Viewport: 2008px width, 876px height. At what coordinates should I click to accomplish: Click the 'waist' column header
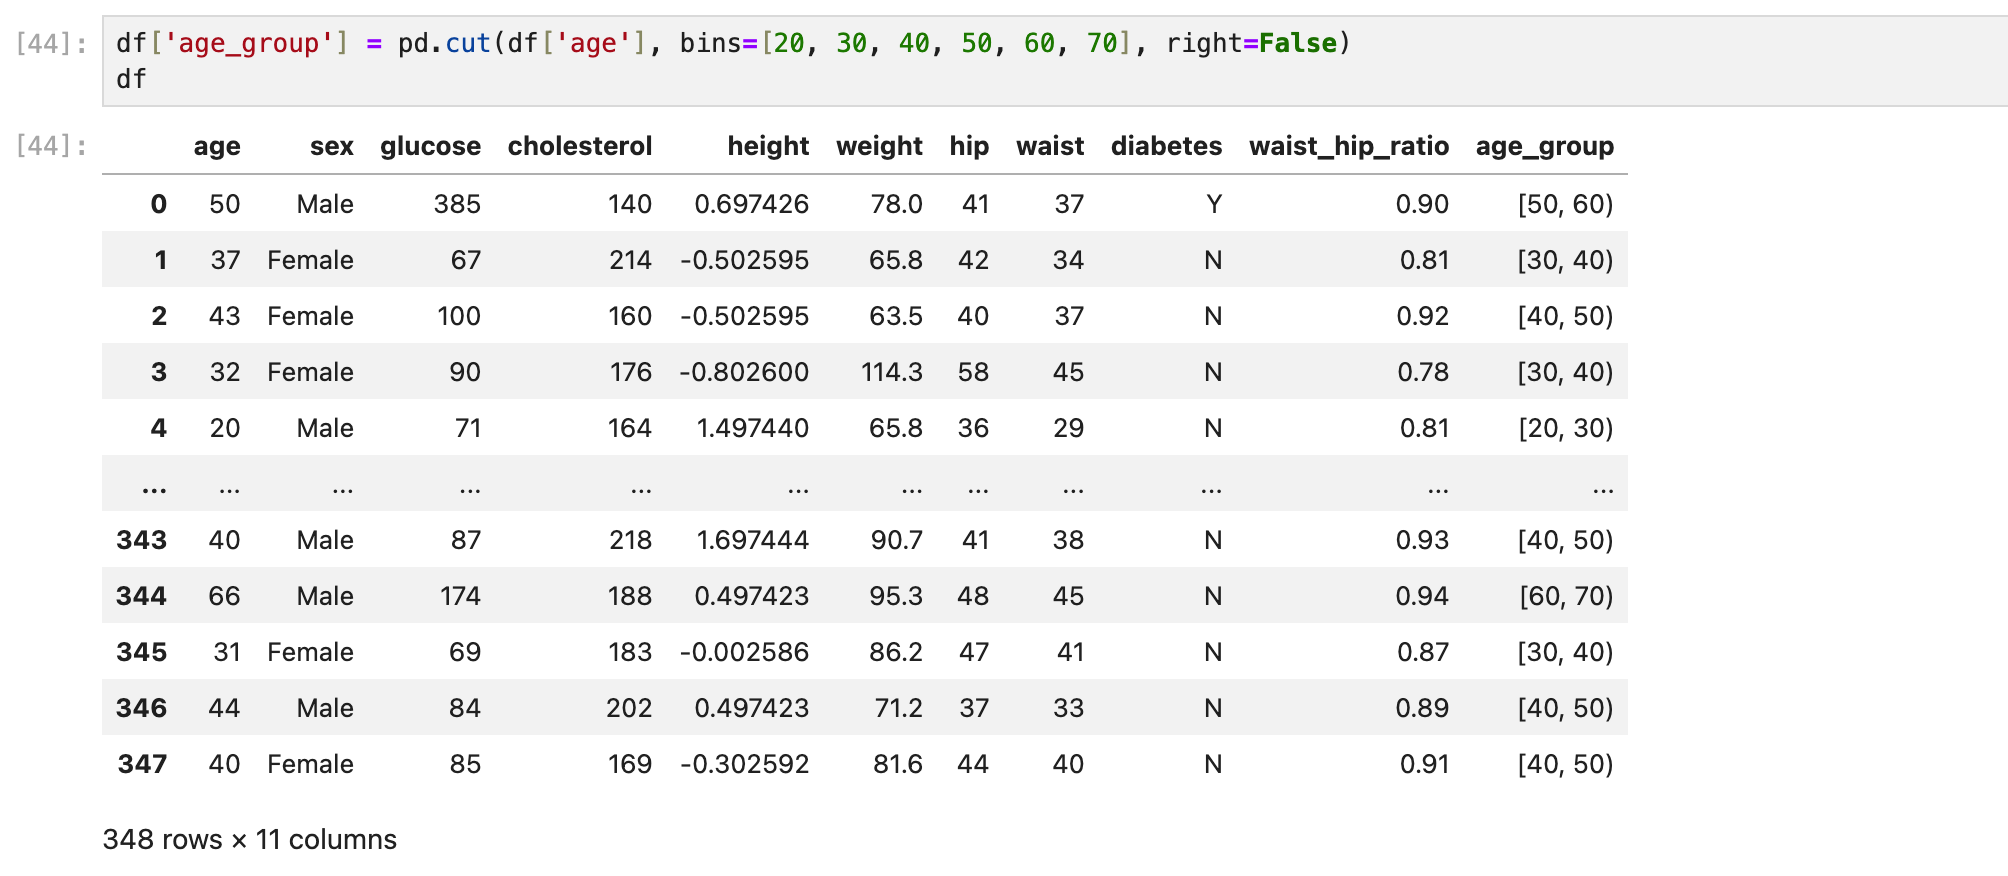(x=1050, y=146)
